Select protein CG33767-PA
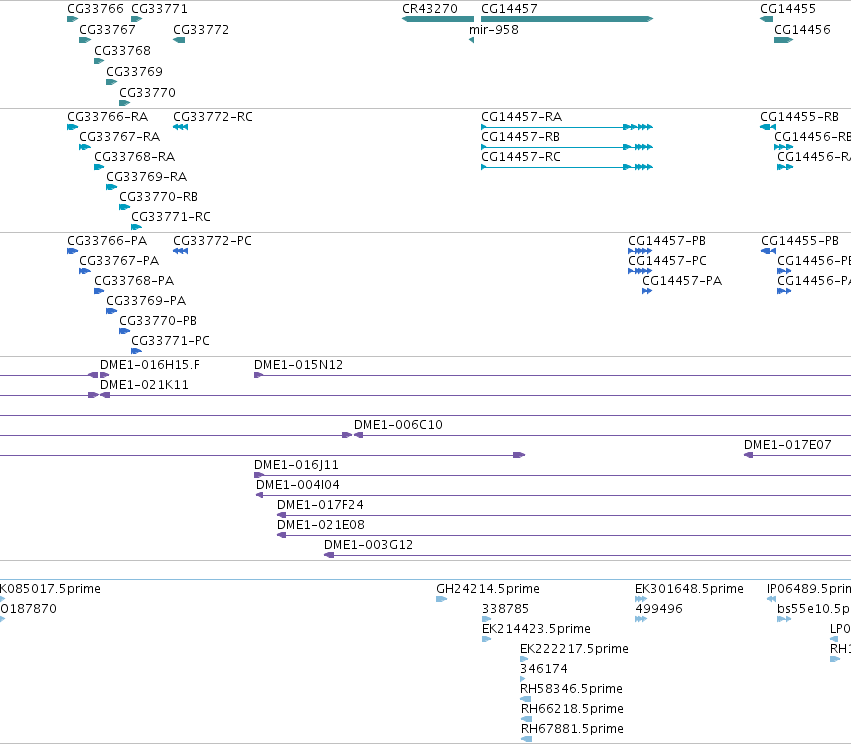The width and height of the screenshot is (851, 744). [x=119, y=261]
